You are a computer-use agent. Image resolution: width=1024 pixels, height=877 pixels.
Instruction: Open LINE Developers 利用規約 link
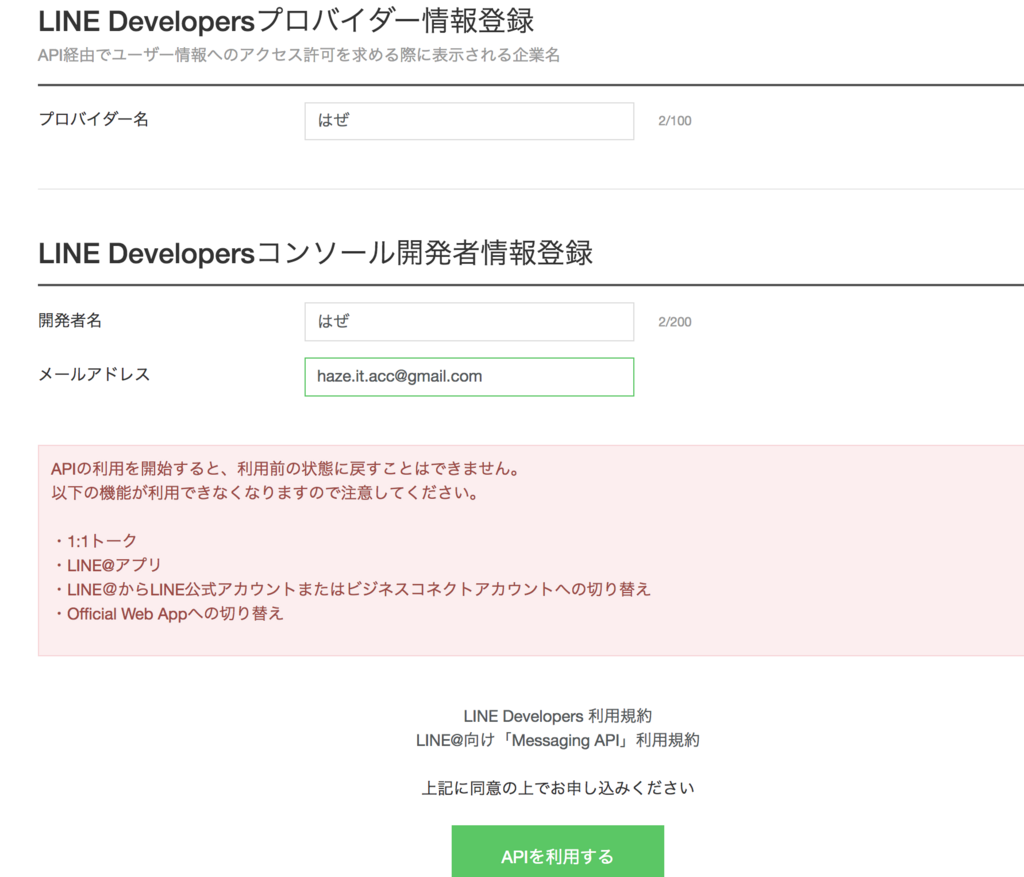point(558,716)
